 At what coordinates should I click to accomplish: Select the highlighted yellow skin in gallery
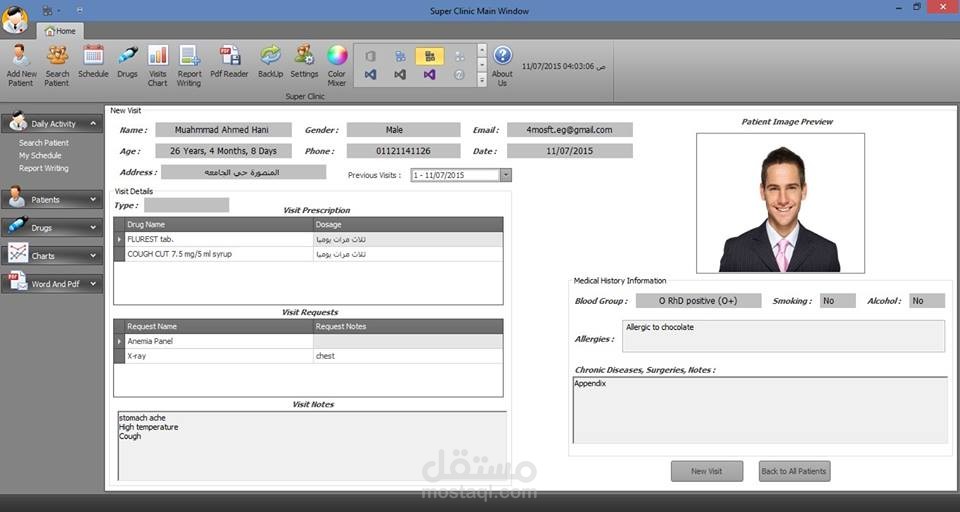pos(430,56)
